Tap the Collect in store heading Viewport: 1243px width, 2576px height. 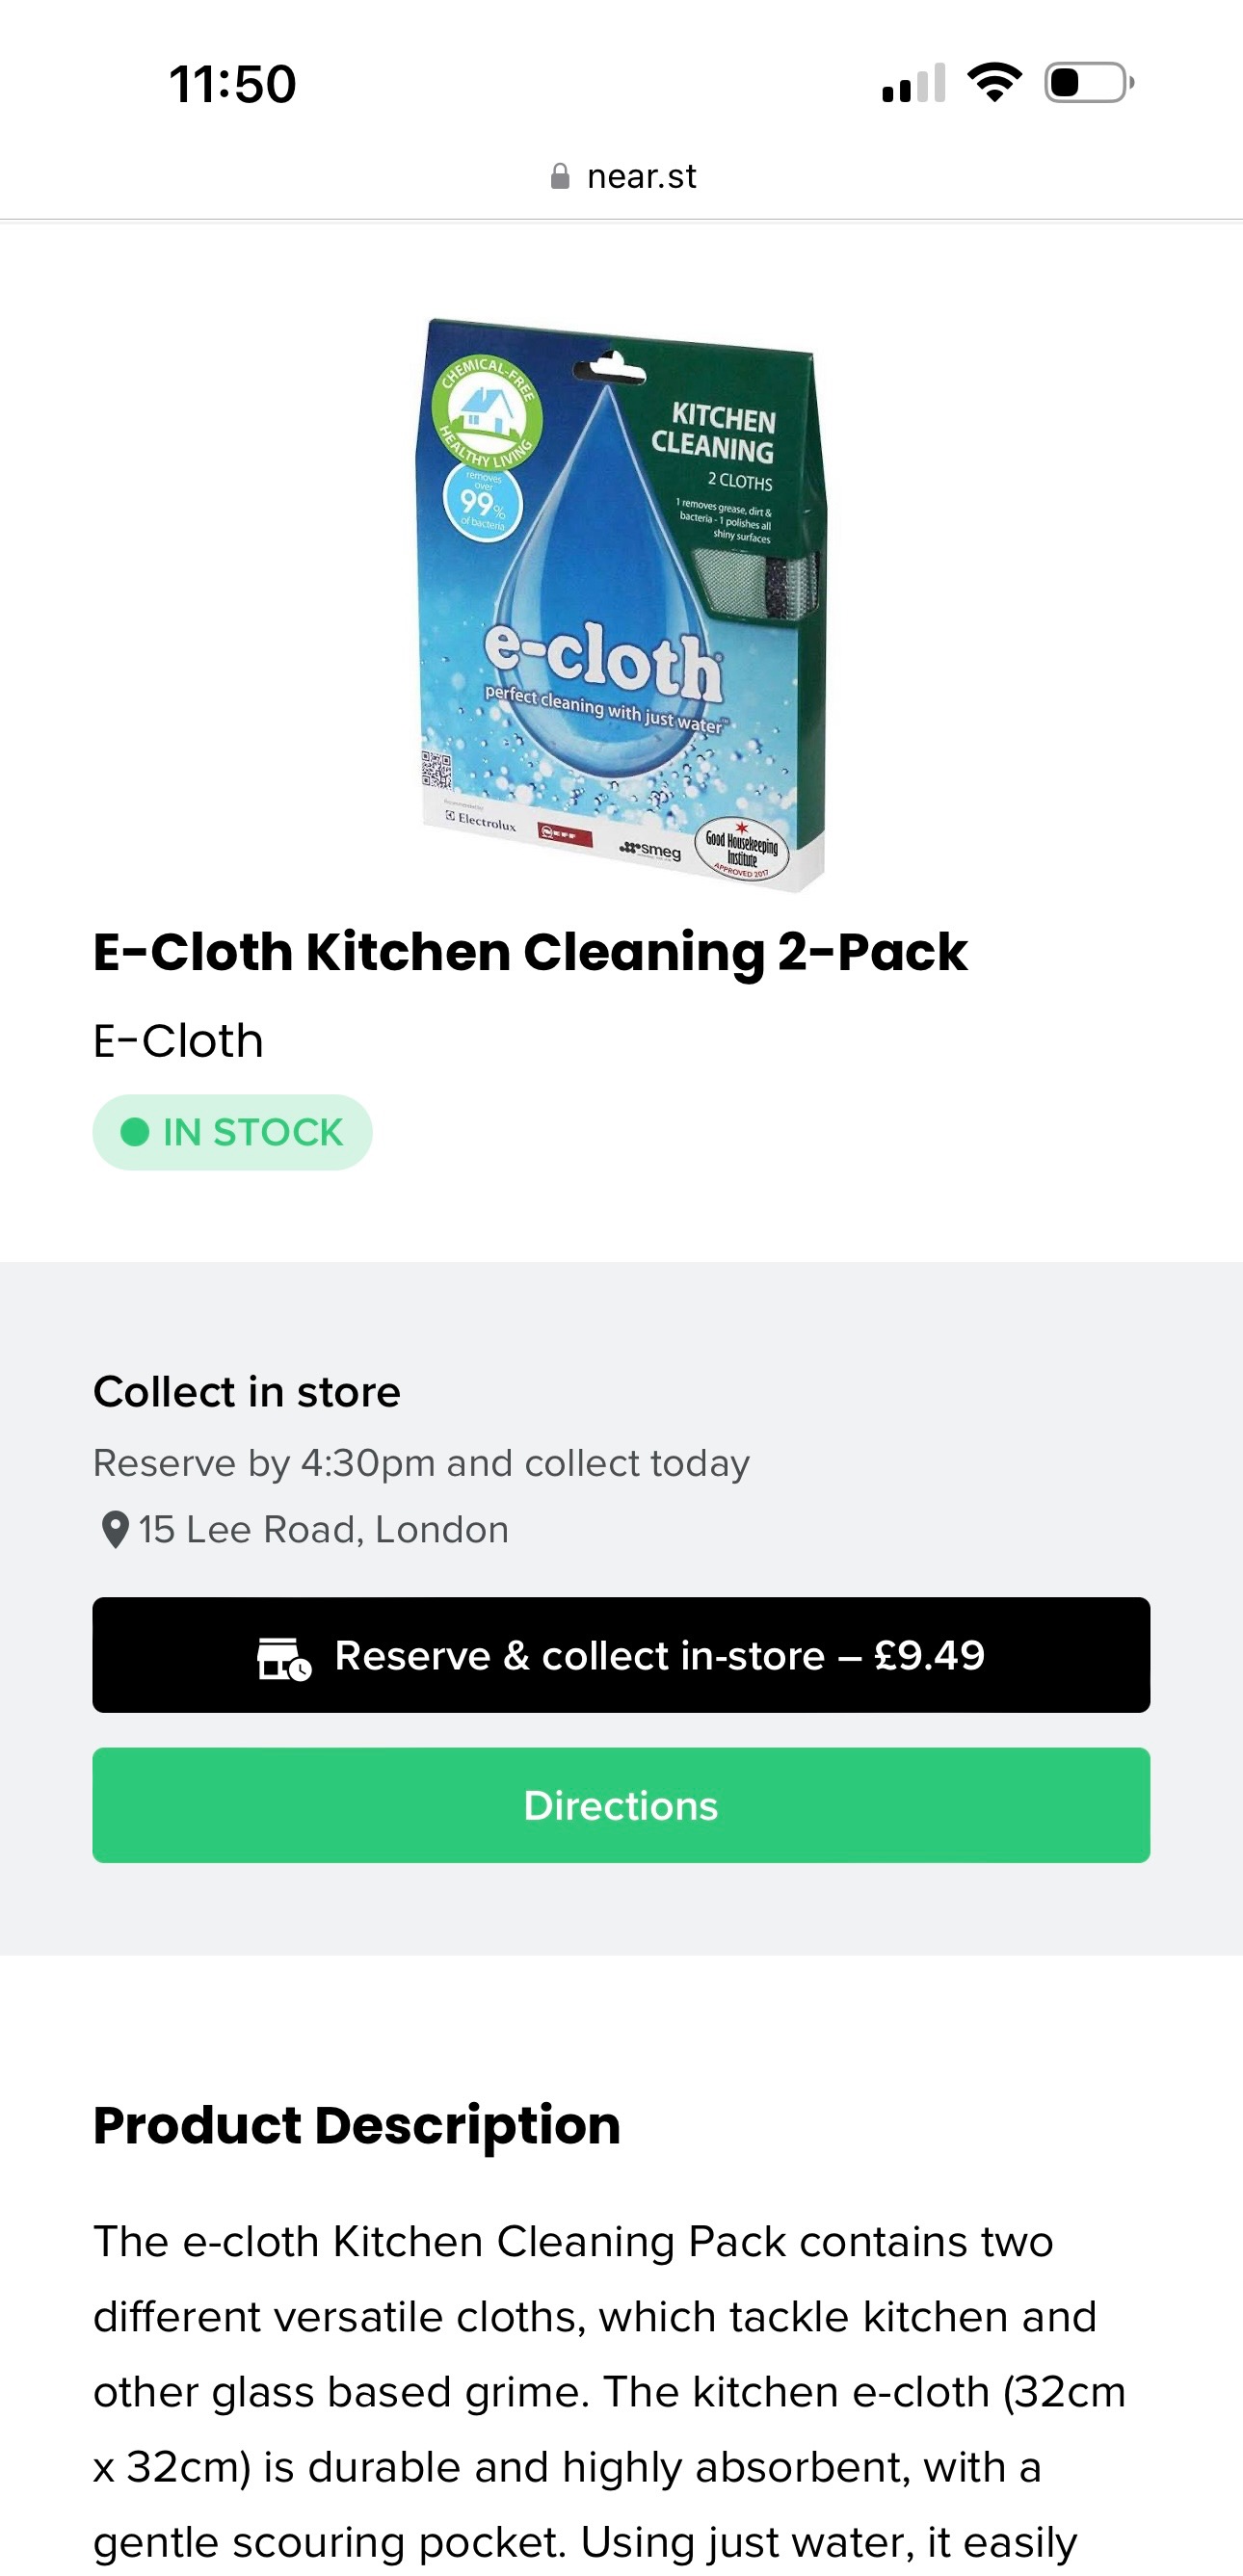(x=247, y=1392)
